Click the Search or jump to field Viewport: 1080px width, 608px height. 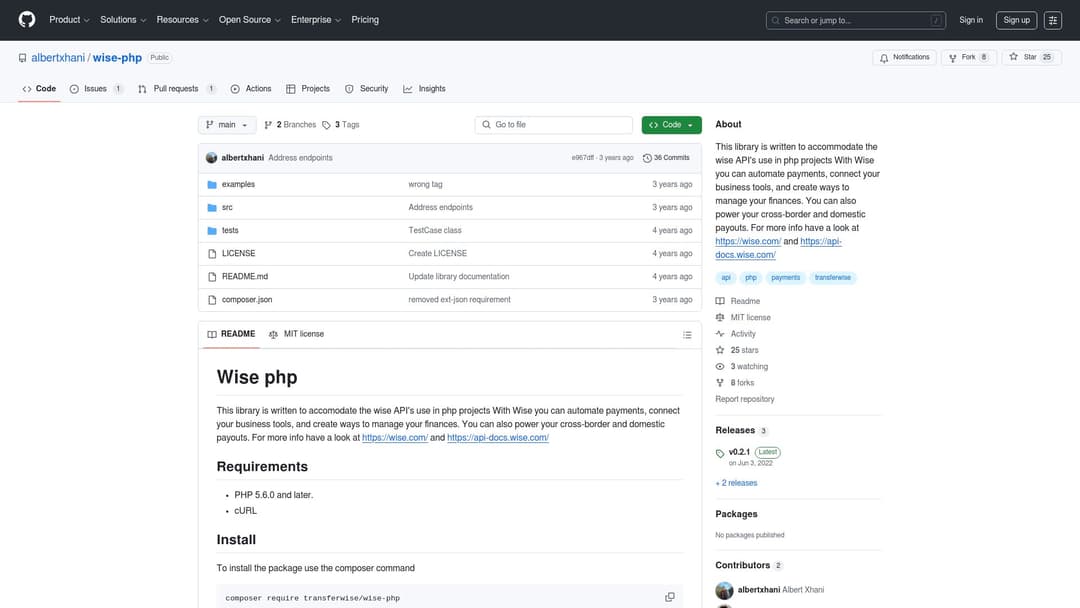click(855, 20)
